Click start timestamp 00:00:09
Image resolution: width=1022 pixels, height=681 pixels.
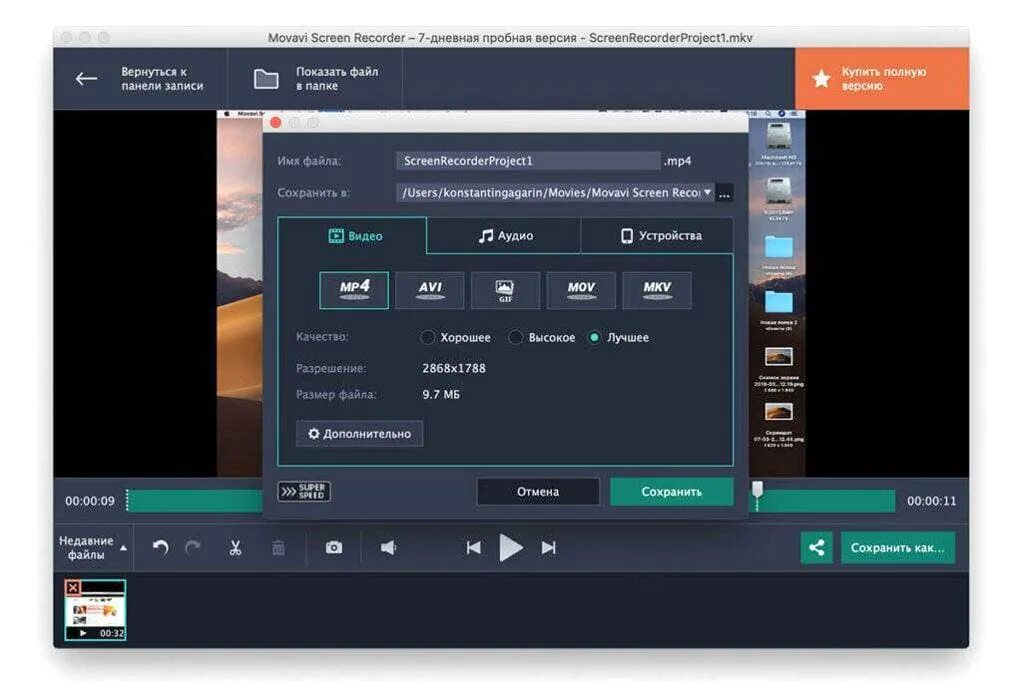90,501
